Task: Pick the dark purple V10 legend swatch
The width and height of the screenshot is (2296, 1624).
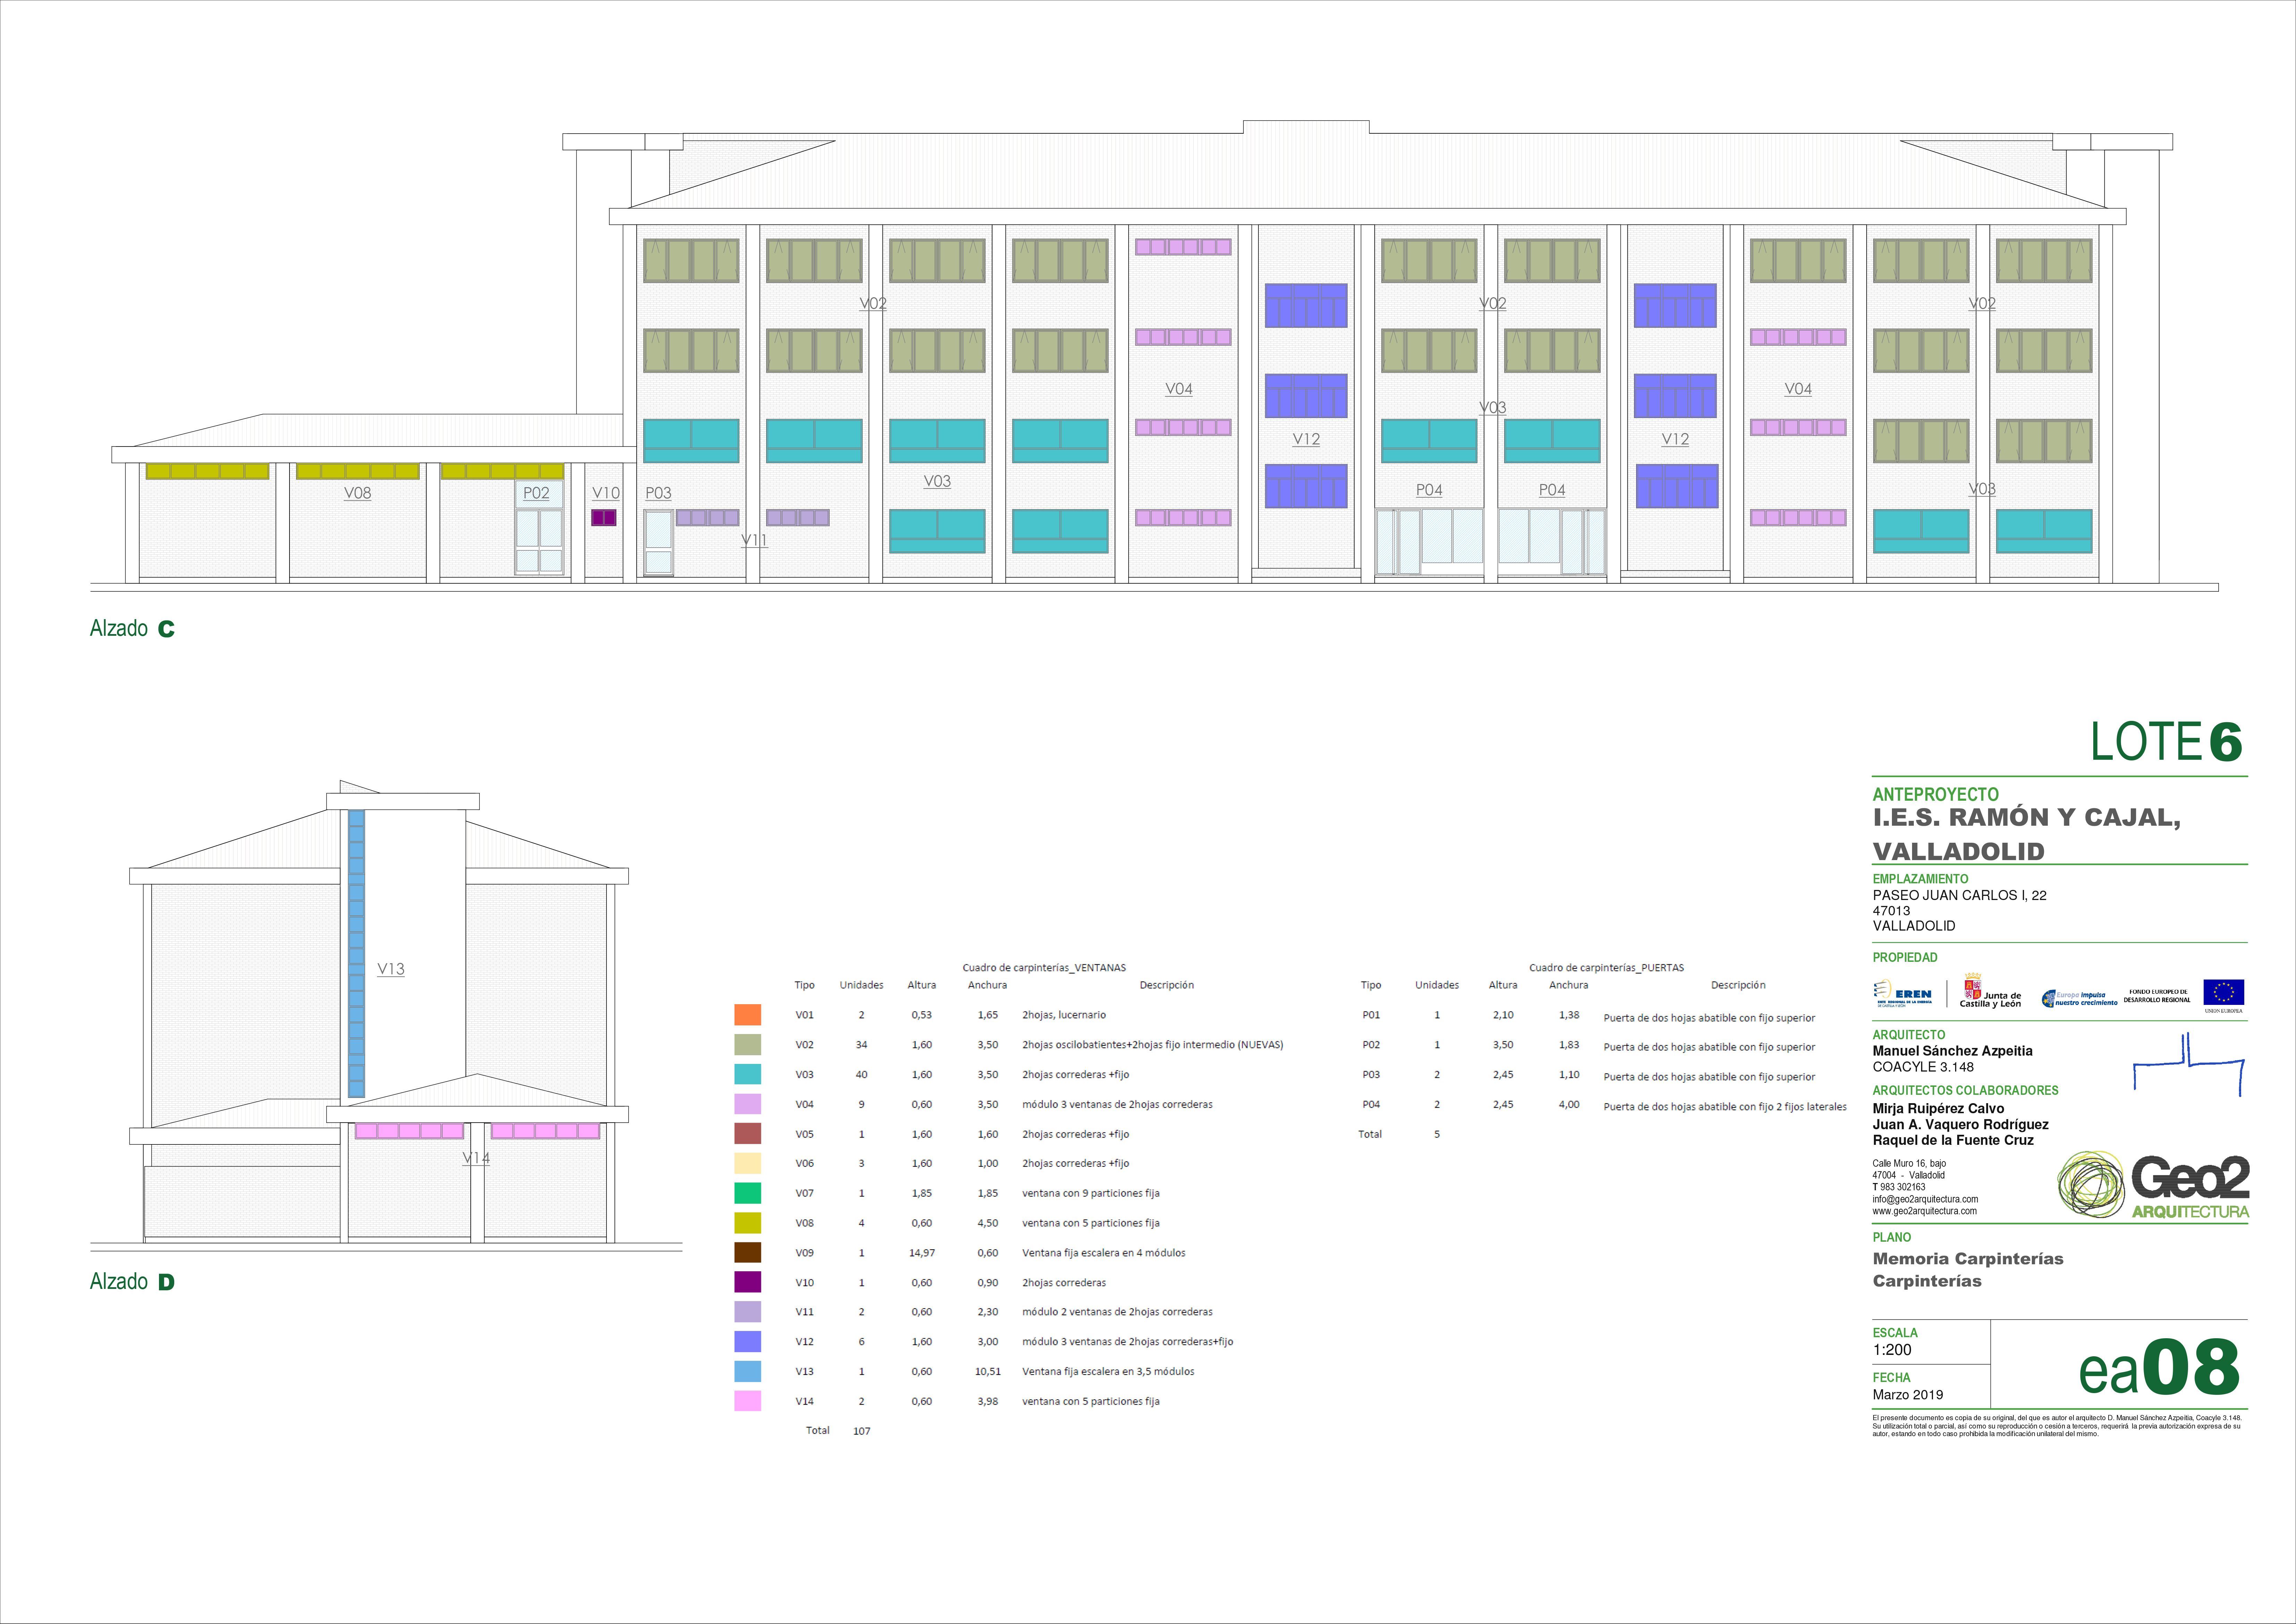Action: pos(748,1282)
